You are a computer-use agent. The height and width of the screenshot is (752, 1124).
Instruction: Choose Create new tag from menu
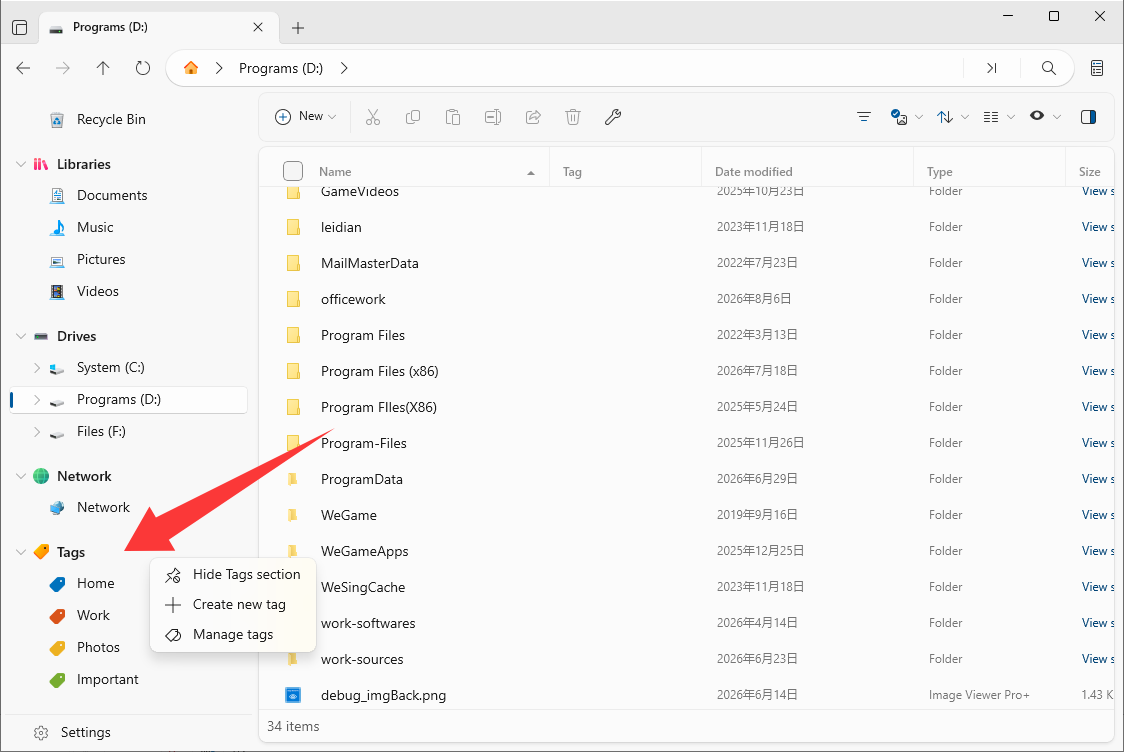233,605
